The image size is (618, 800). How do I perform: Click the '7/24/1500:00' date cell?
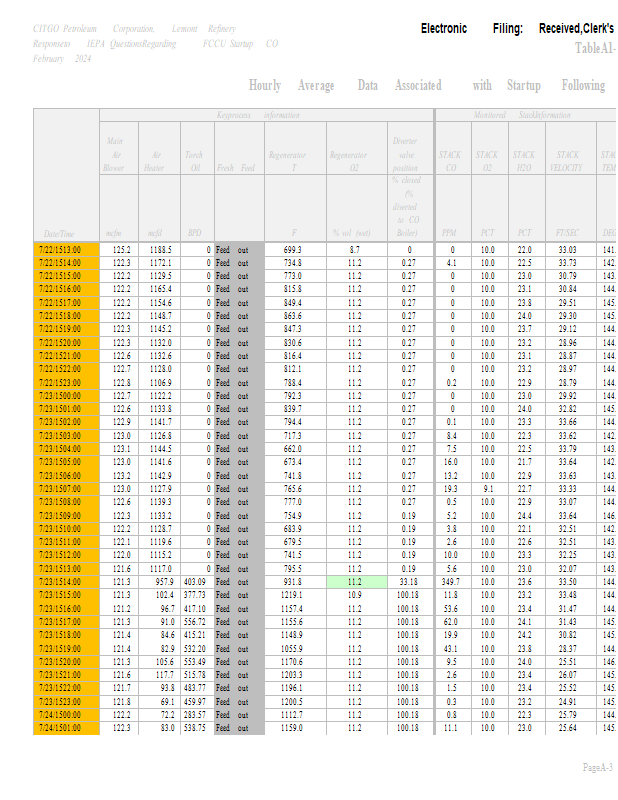tap(66, 715)
